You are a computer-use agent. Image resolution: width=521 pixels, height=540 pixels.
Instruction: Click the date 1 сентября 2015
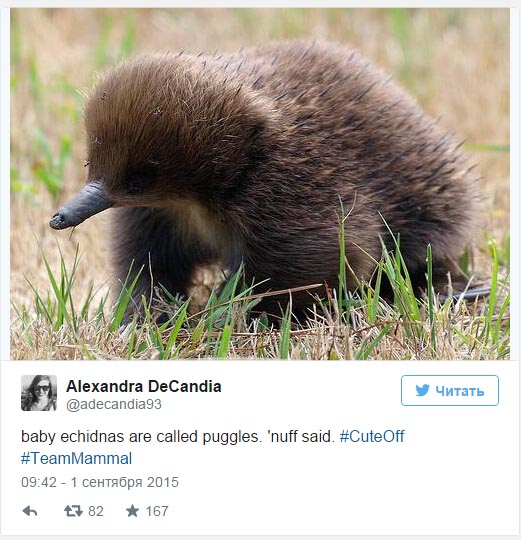125,482
